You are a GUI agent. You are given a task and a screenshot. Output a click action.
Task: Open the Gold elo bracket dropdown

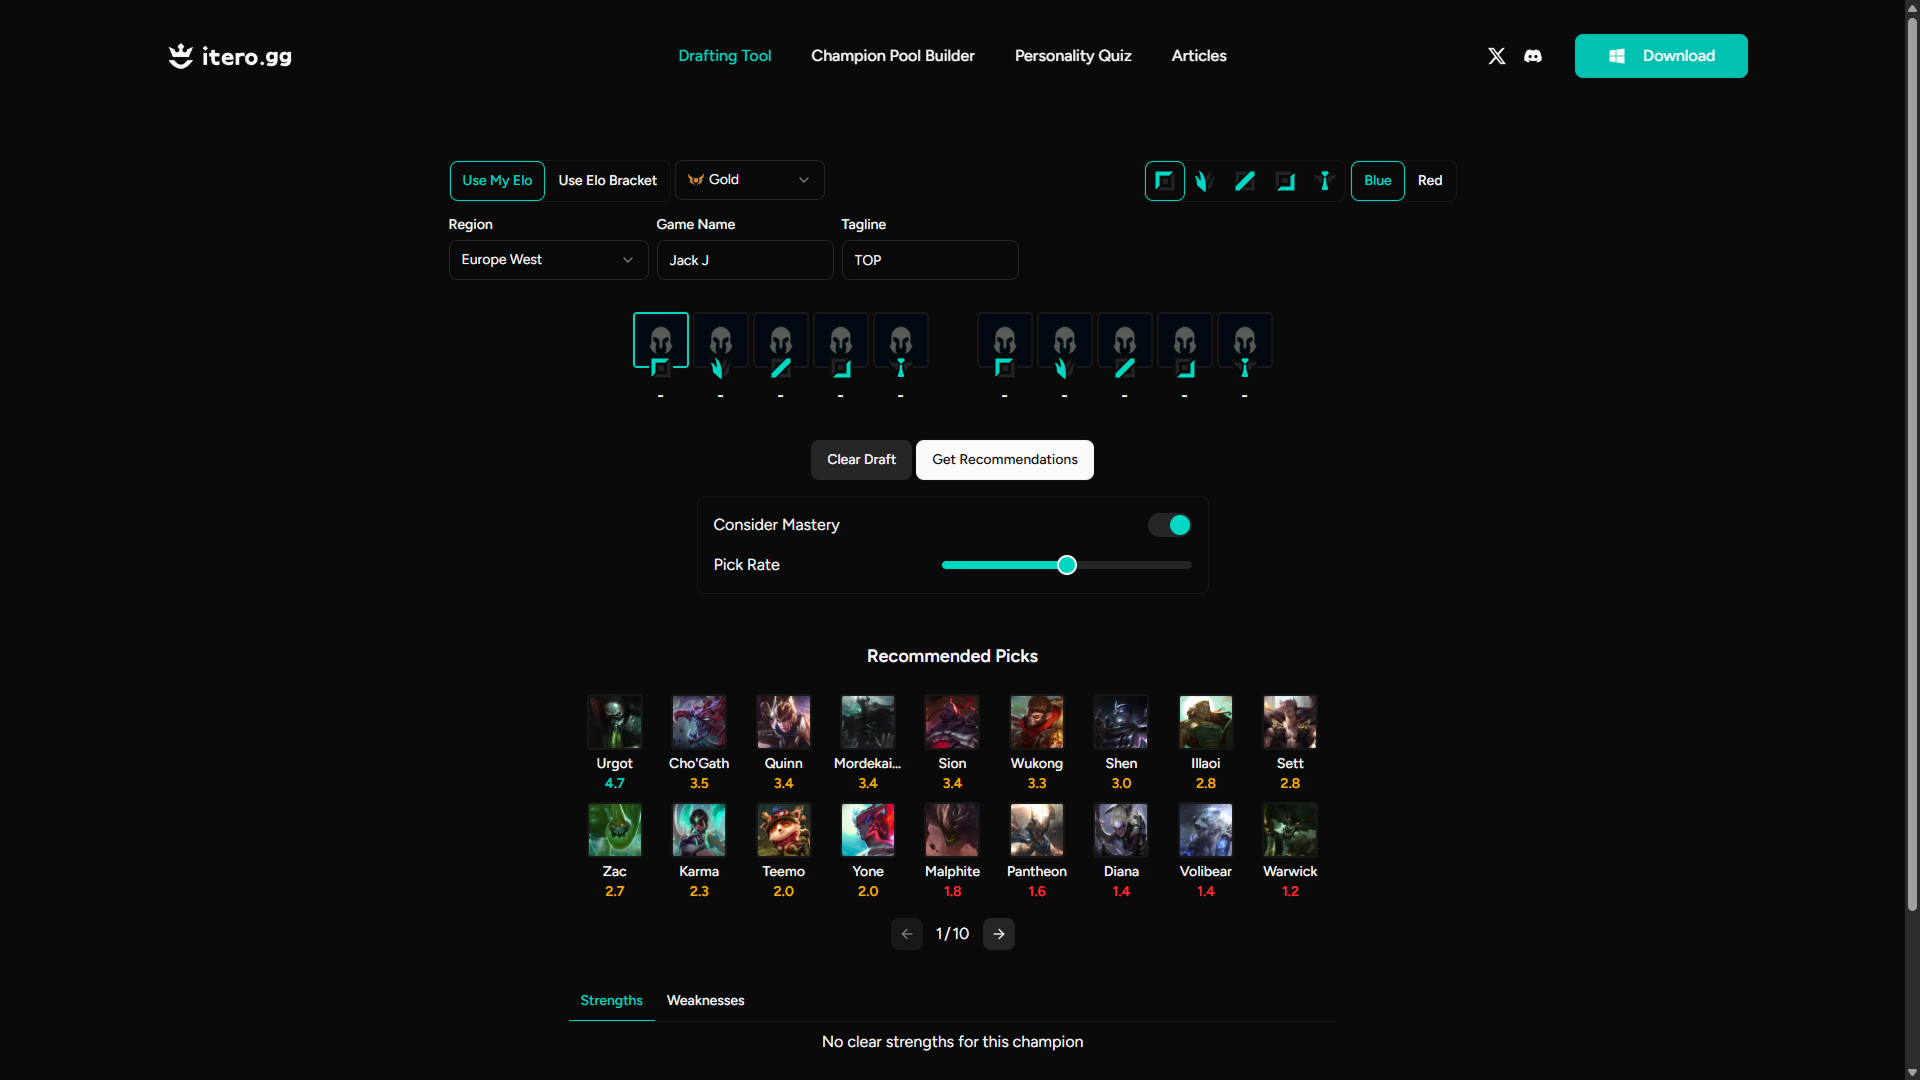coord(750,180)
